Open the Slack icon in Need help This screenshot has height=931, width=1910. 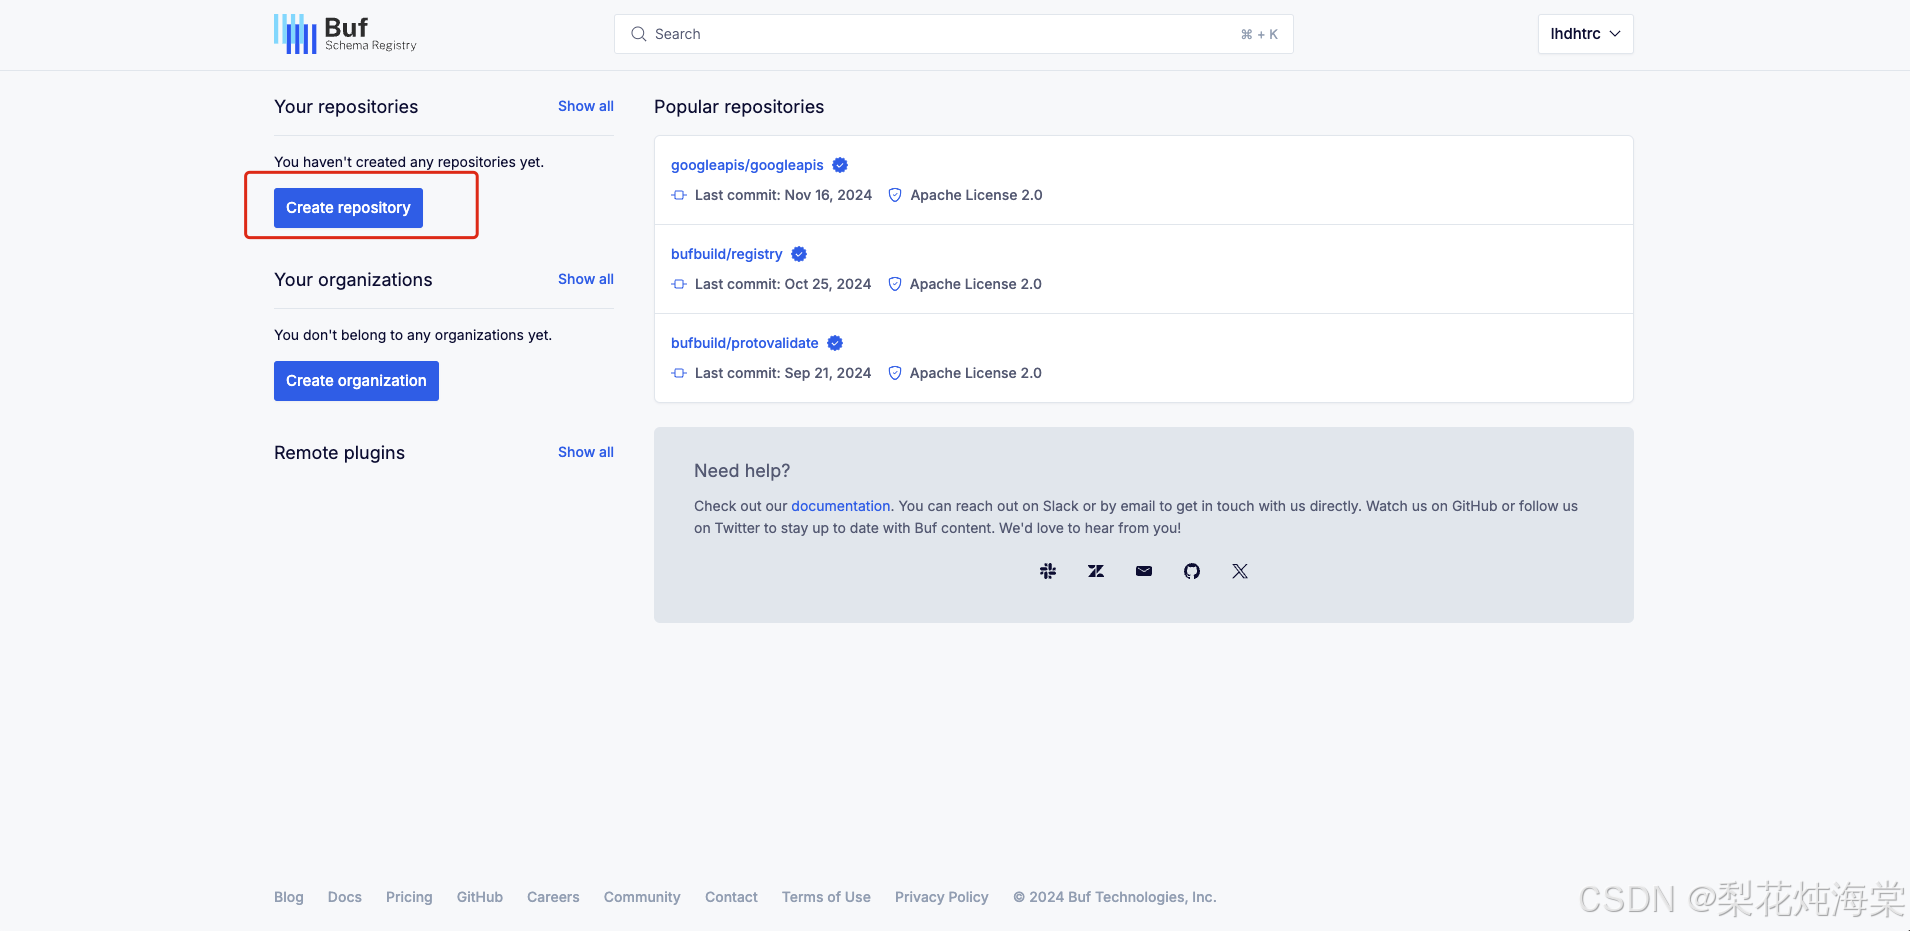pyautogui.click(x=1048, y=571)
